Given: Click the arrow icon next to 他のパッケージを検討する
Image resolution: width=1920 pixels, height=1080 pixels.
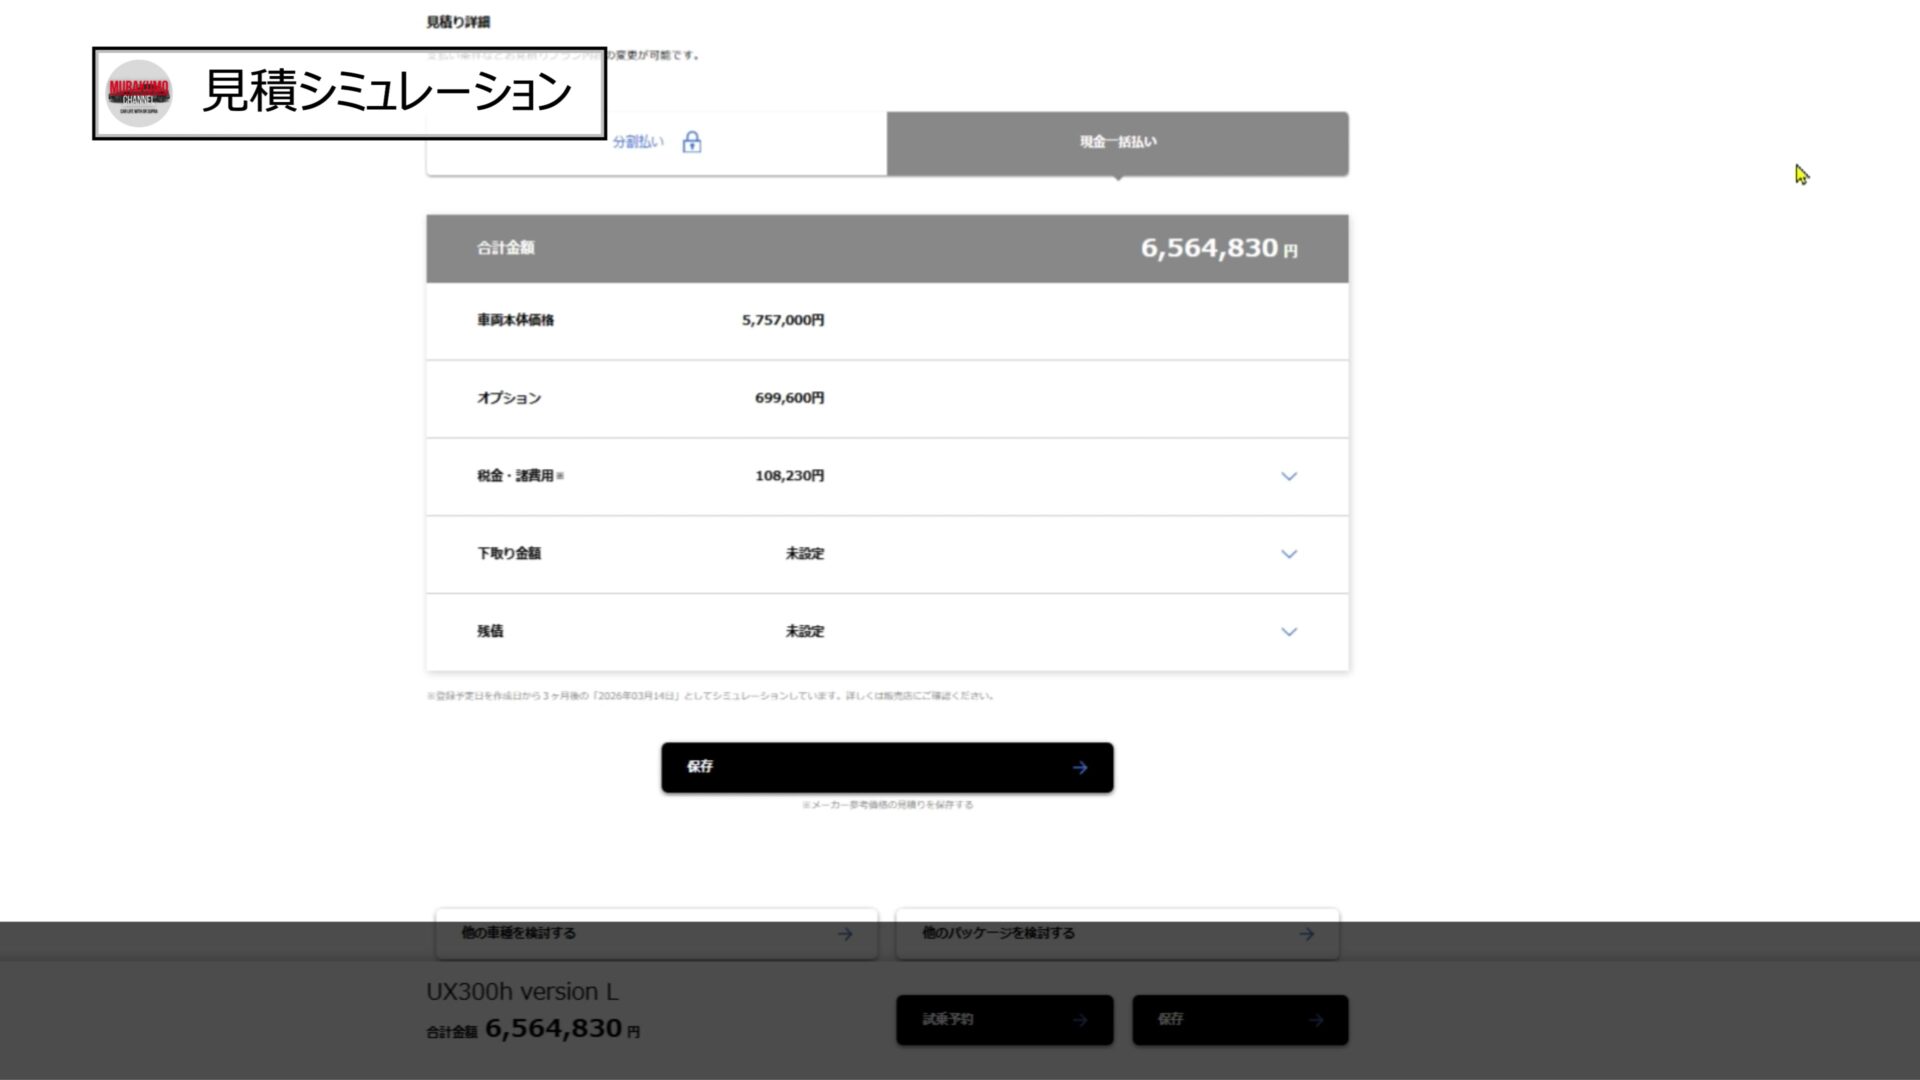Looking at the screenshot, I should (1306, 934).
